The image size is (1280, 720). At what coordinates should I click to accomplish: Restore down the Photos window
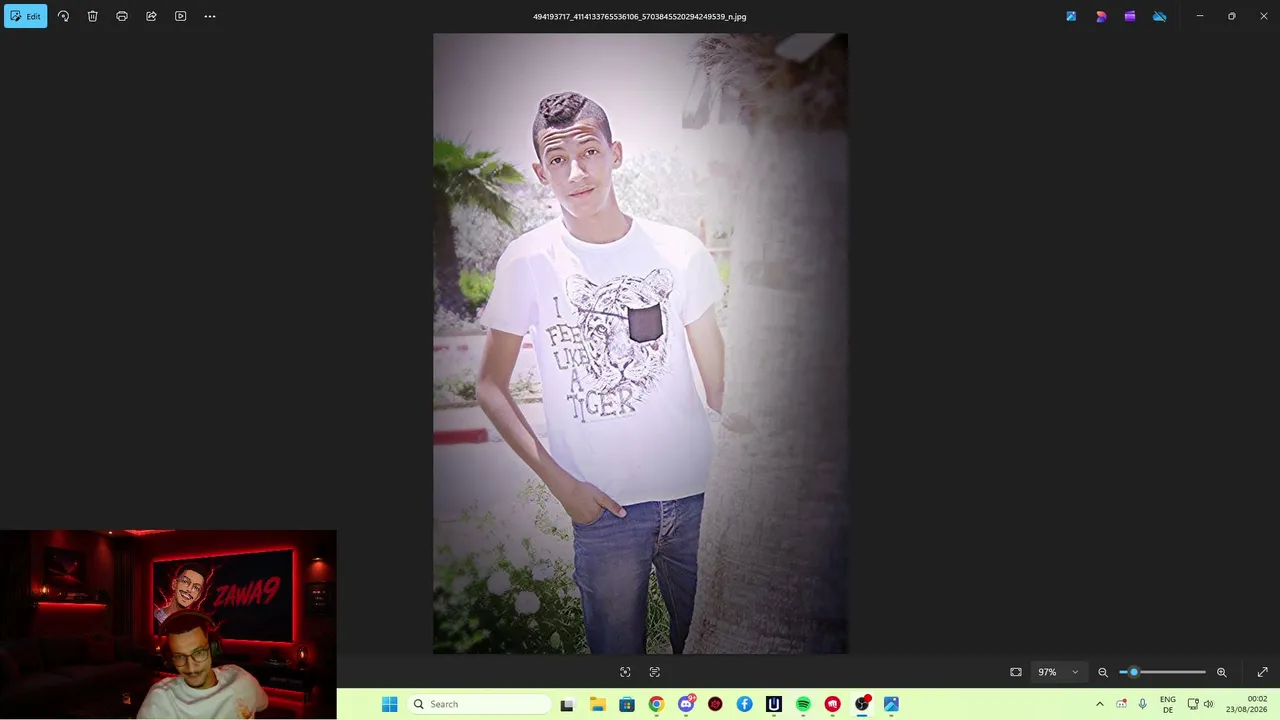pos(1232,16)
